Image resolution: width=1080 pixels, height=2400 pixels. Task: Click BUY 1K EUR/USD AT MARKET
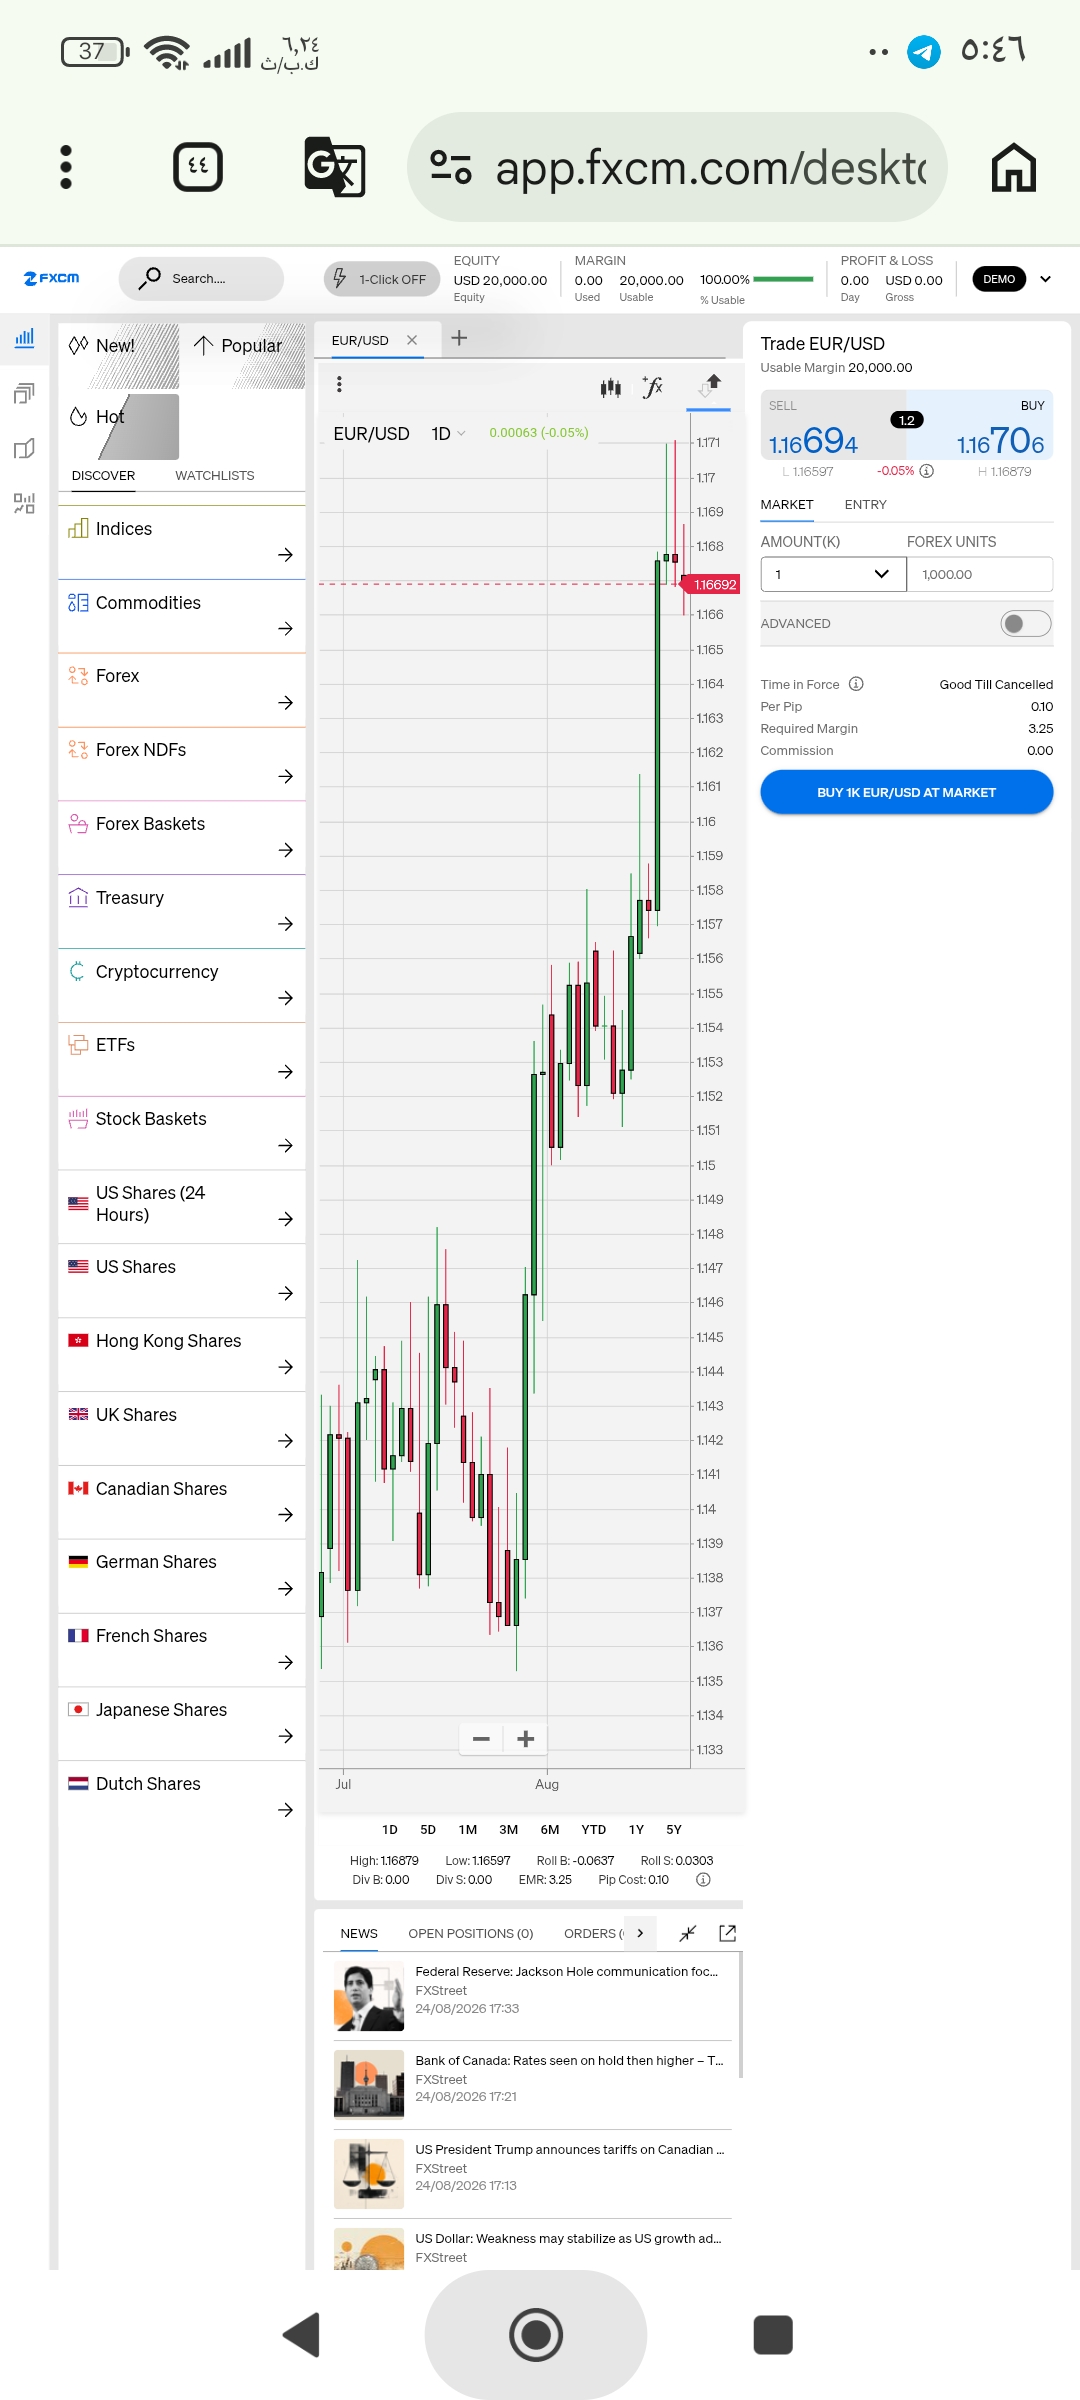pyautogui.click(x=906, y=792)
